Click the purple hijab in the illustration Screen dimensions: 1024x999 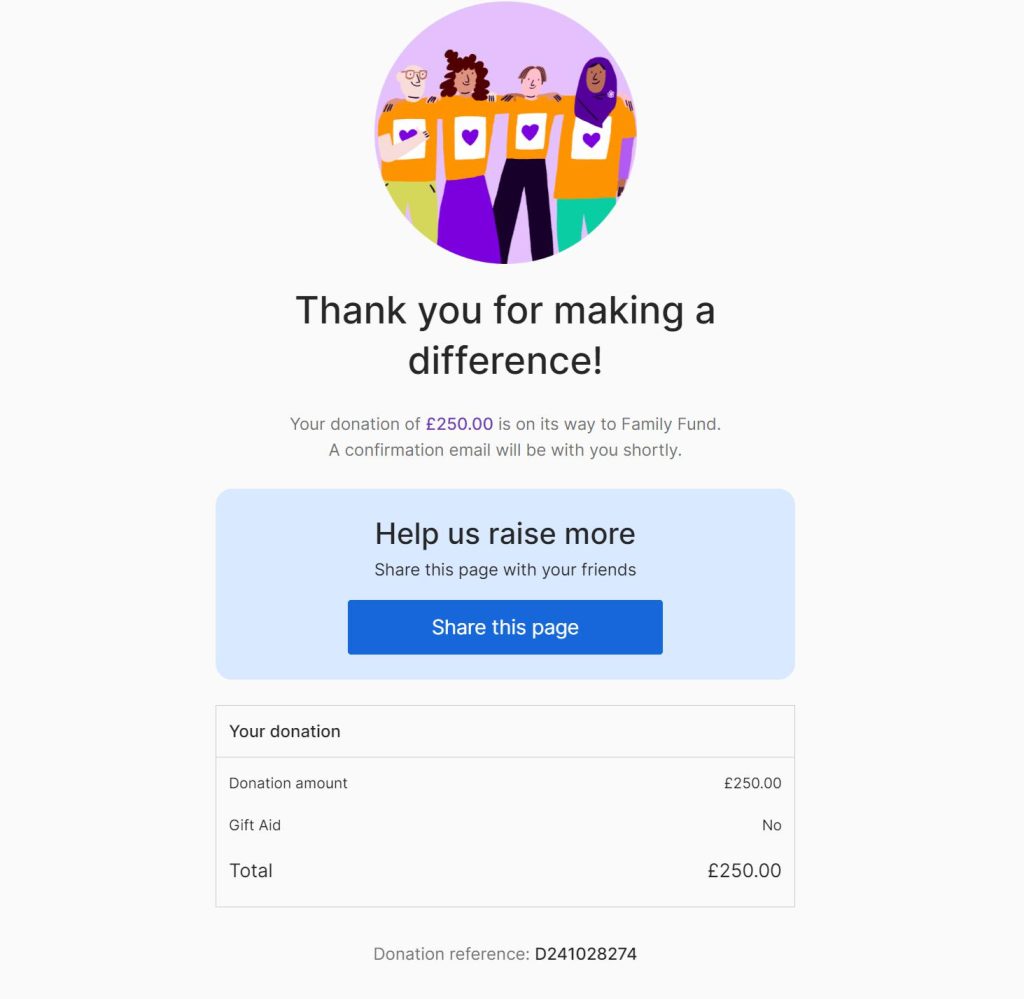[598, 90]
